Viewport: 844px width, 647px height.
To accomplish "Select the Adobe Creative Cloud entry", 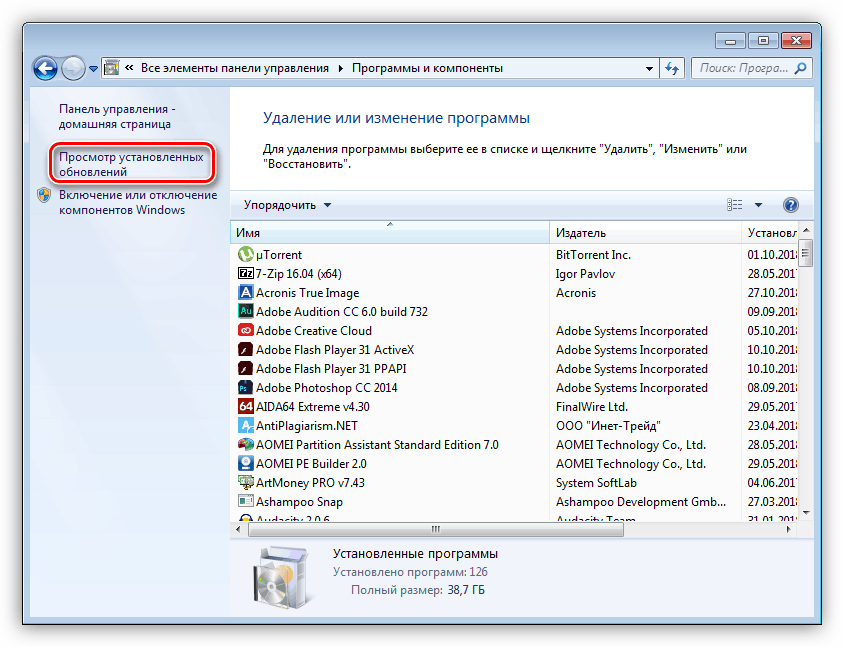I will 314,330.
